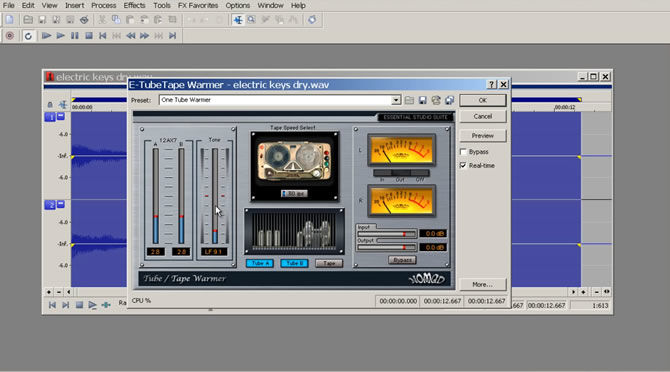The height and width of the screenshot is (372, 670).
Task: Toggle Loop Playback in transport bar
Action: [x=28, y=36]
